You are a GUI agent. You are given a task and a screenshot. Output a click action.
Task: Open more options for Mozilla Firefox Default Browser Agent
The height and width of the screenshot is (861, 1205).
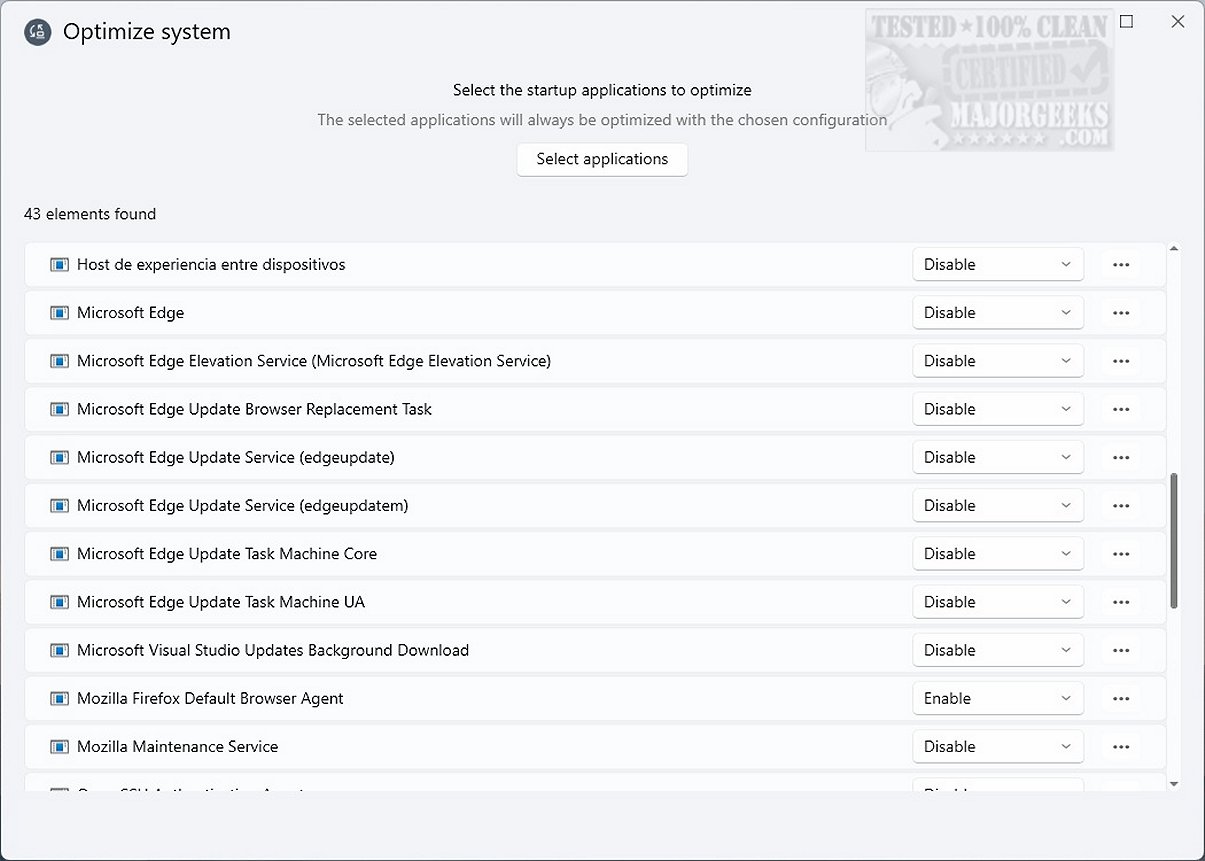(x=1120, y=699)
